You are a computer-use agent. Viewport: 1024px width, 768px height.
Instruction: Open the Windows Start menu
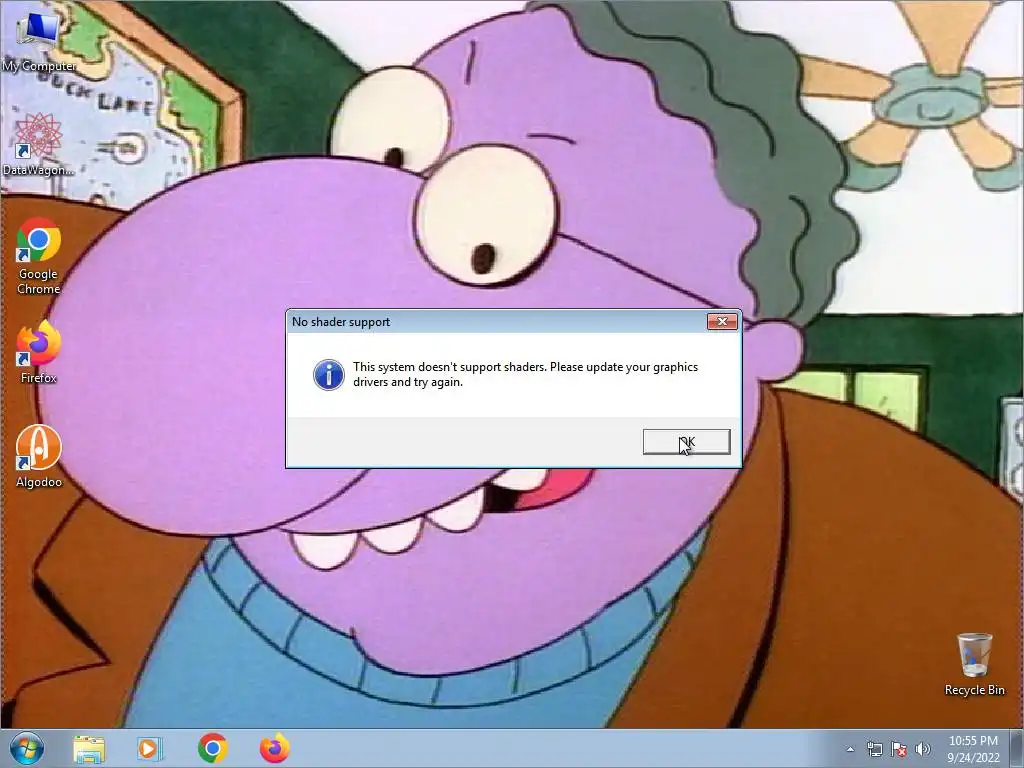(x=27, y=748)
